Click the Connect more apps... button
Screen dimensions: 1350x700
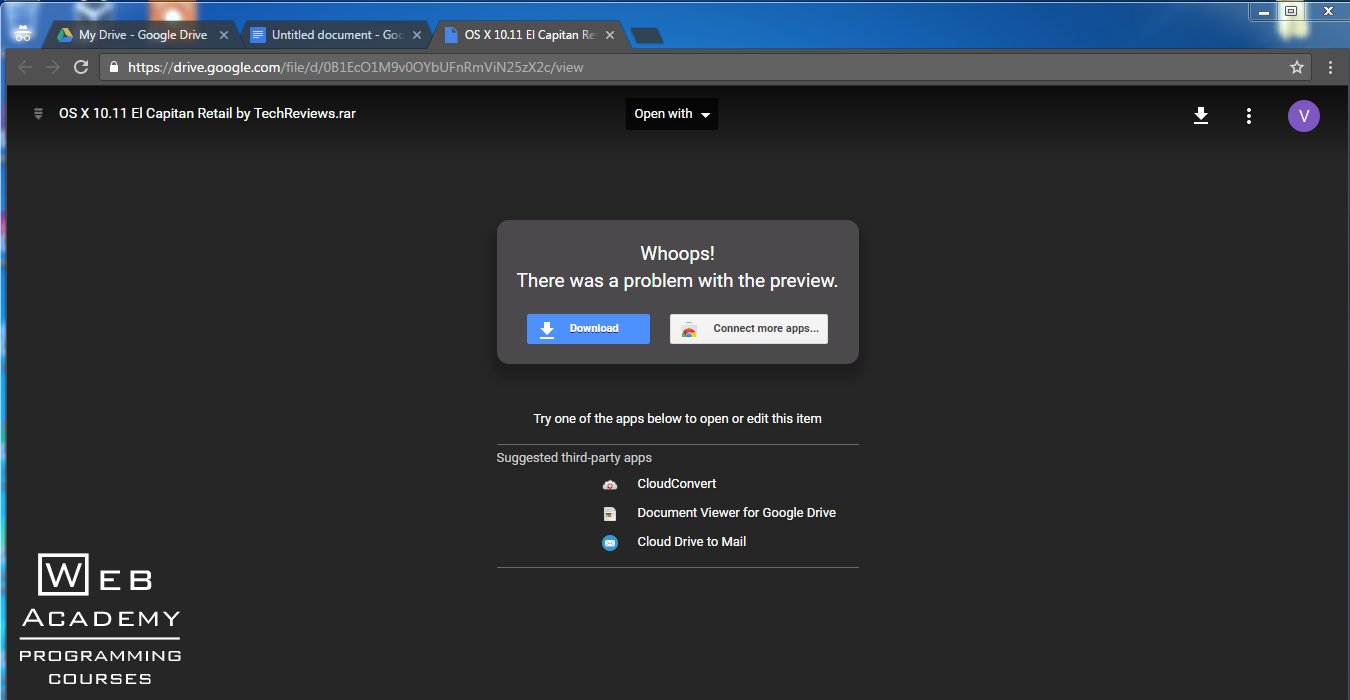pos(749,329)
